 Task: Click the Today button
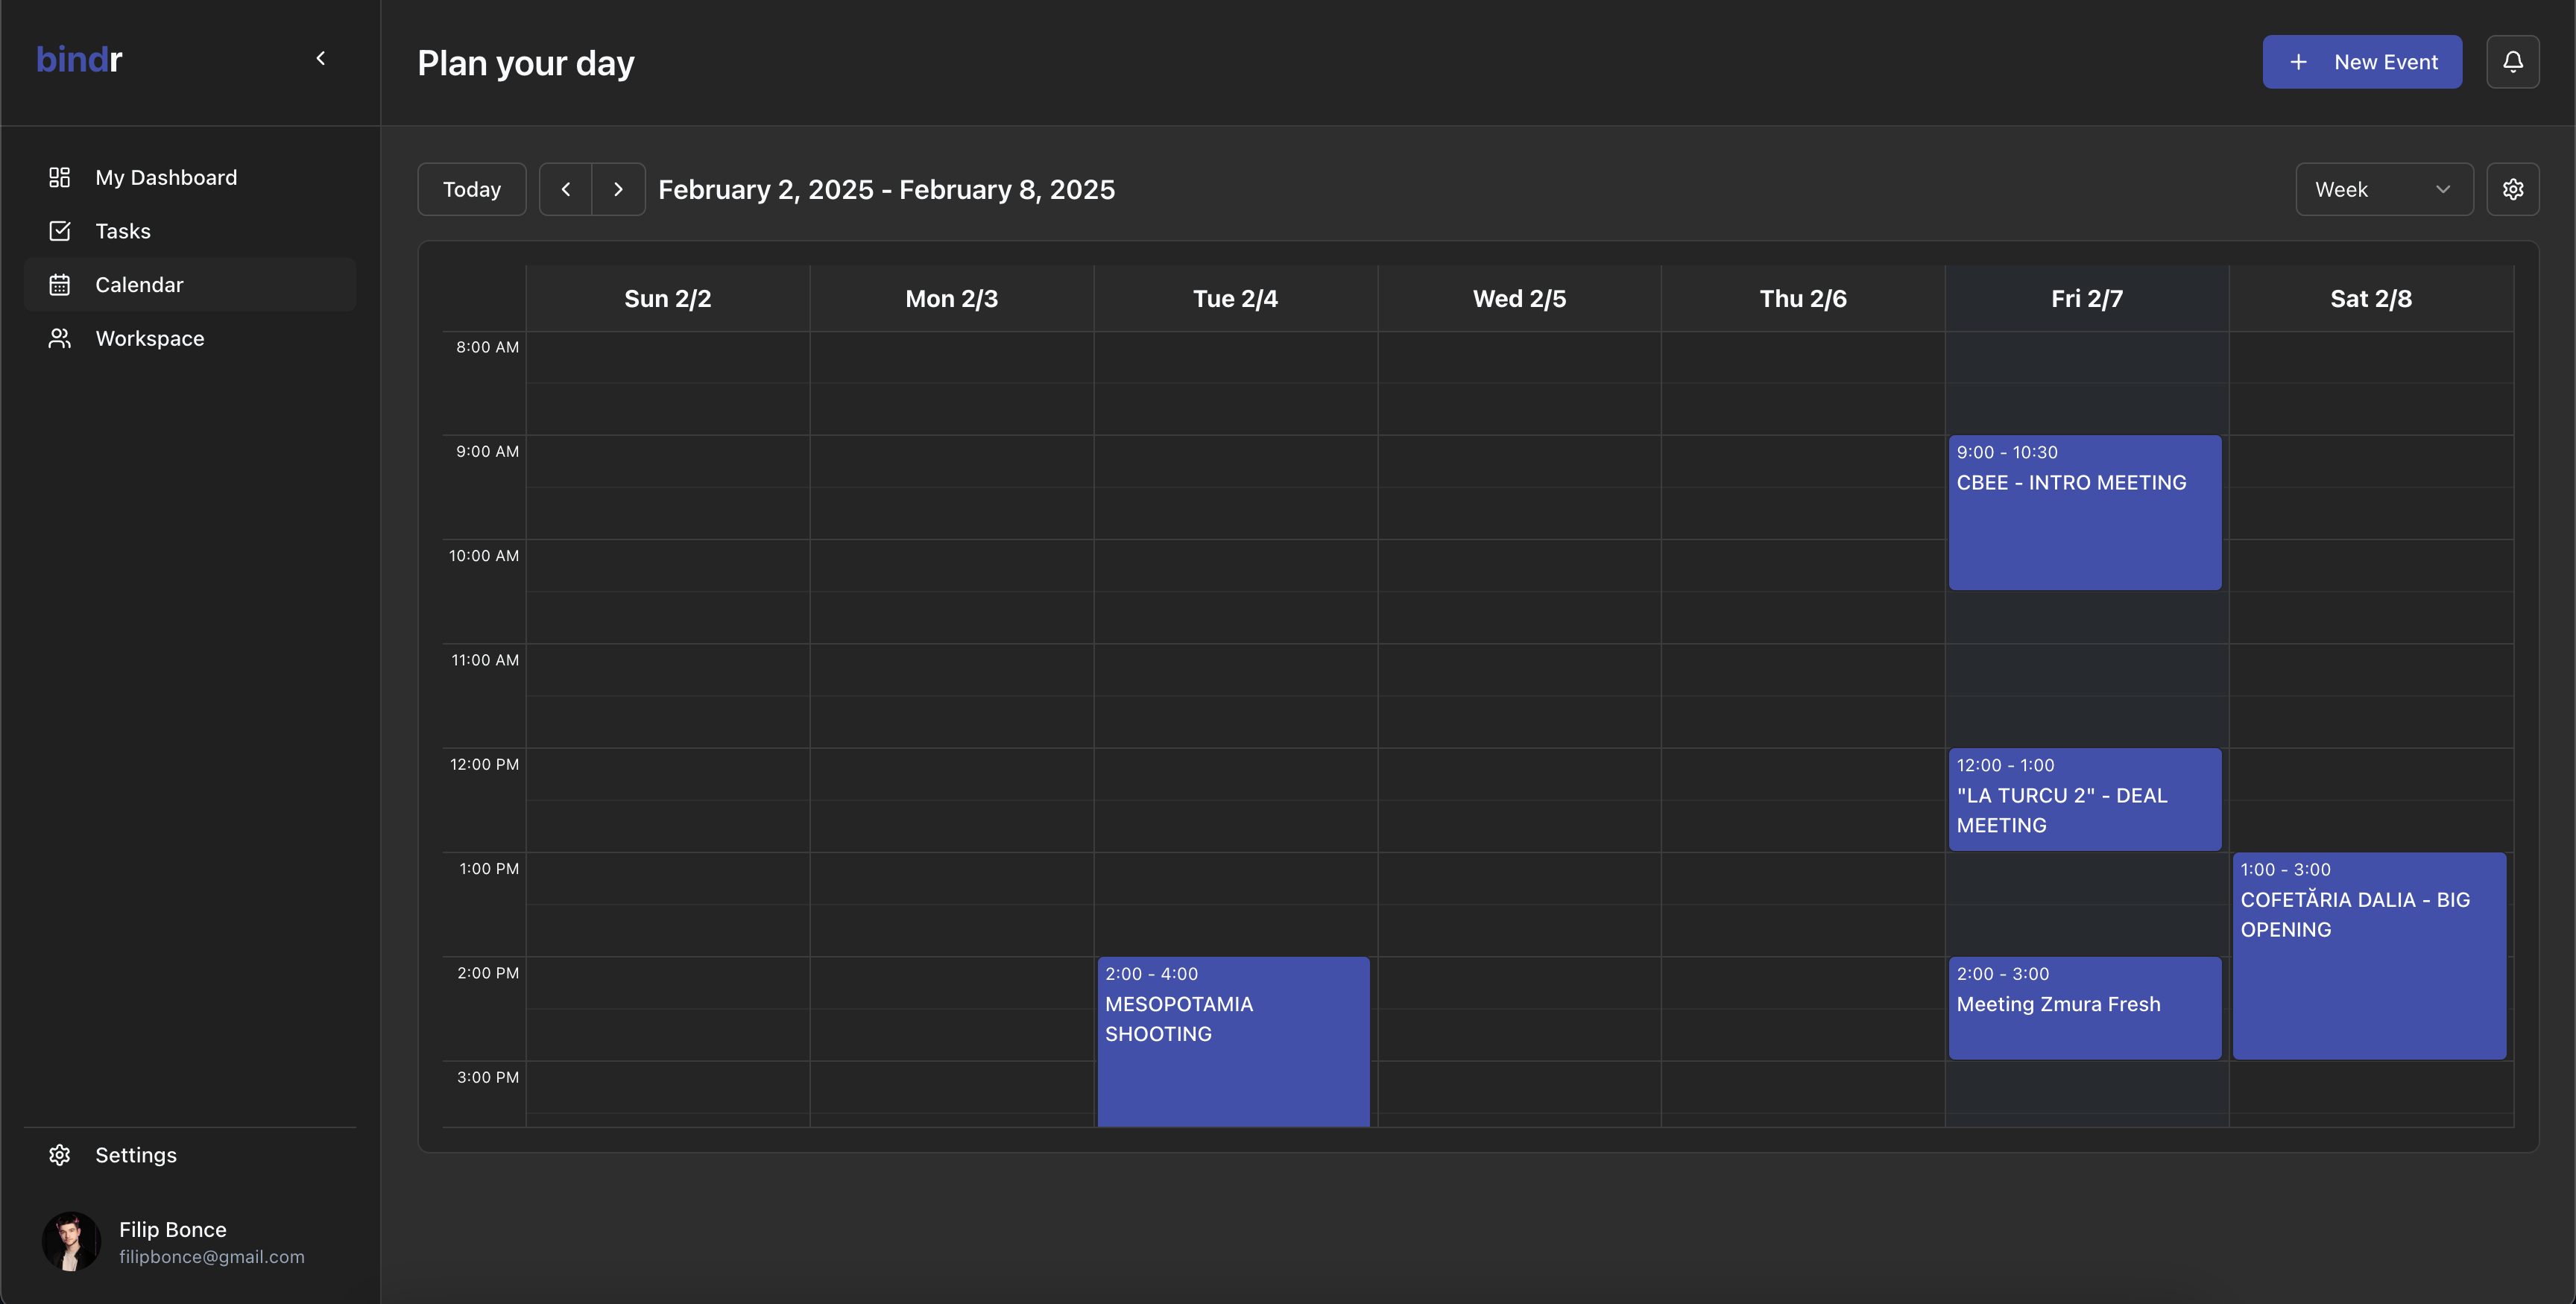[x=472, y=189]
